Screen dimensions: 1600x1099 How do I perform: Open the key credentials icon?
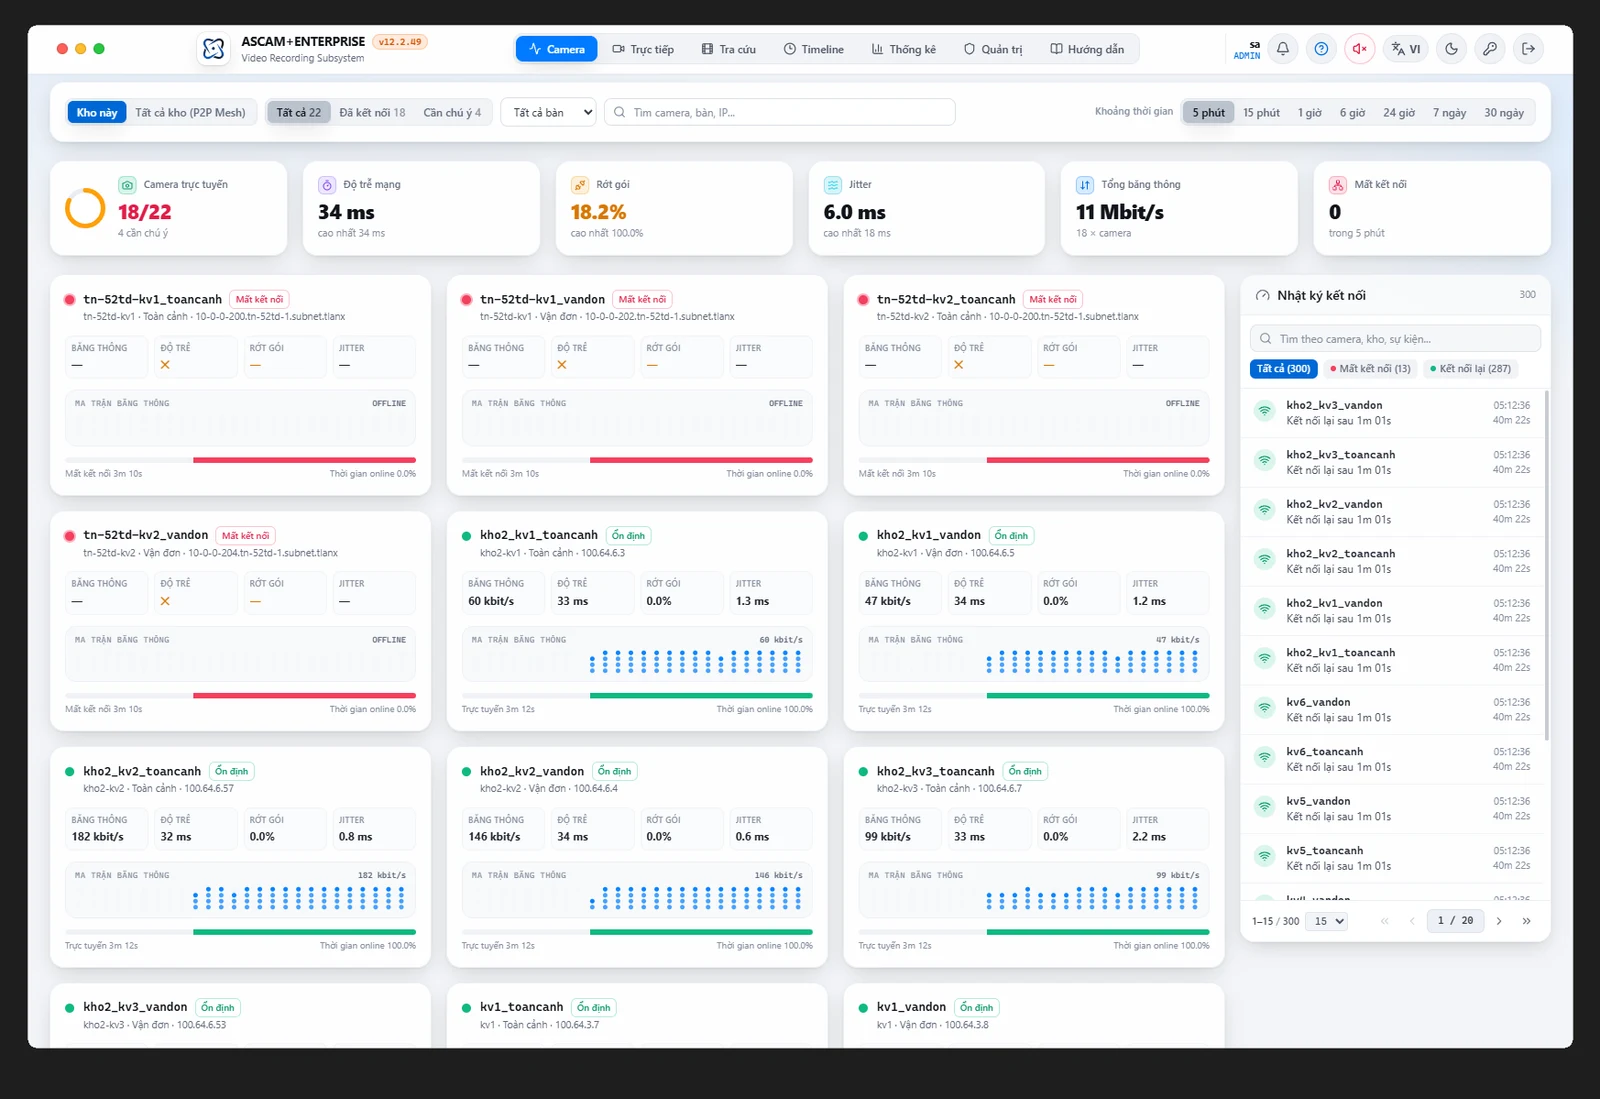point(1490,49)
